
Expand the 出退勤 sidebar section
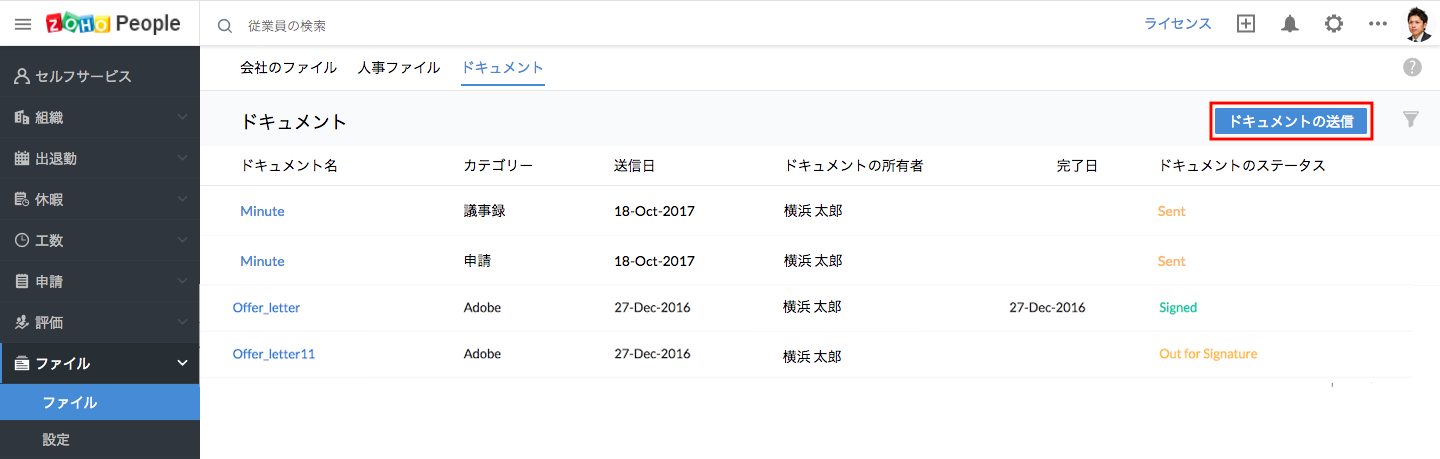point(100,158)
